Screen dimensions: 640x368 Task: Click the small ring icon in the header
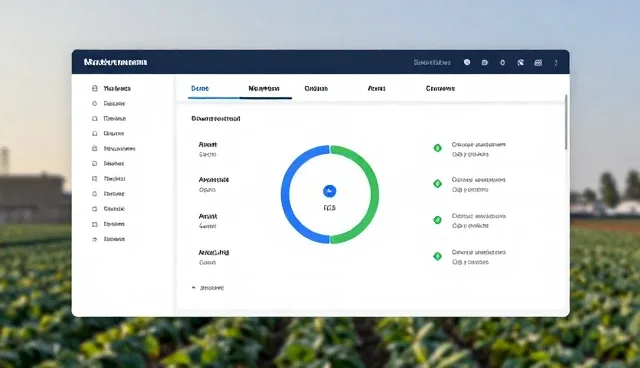pos(502,62)
